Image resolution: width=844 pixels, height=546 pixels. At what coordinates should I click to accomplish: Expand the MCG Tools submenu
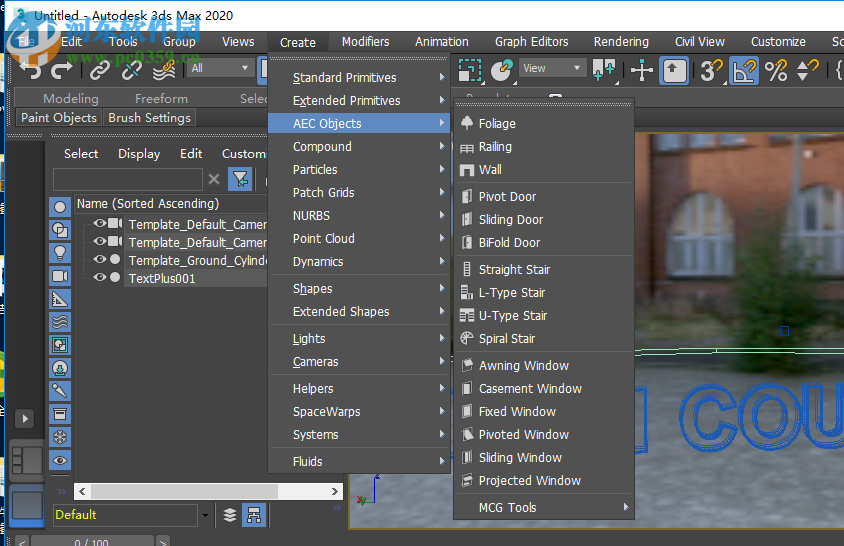tap(544, 507)
